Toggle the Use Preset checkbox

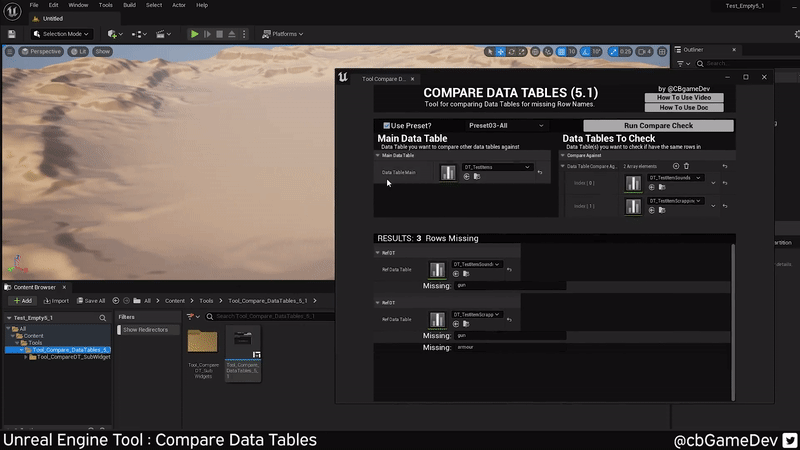point(385,126)
